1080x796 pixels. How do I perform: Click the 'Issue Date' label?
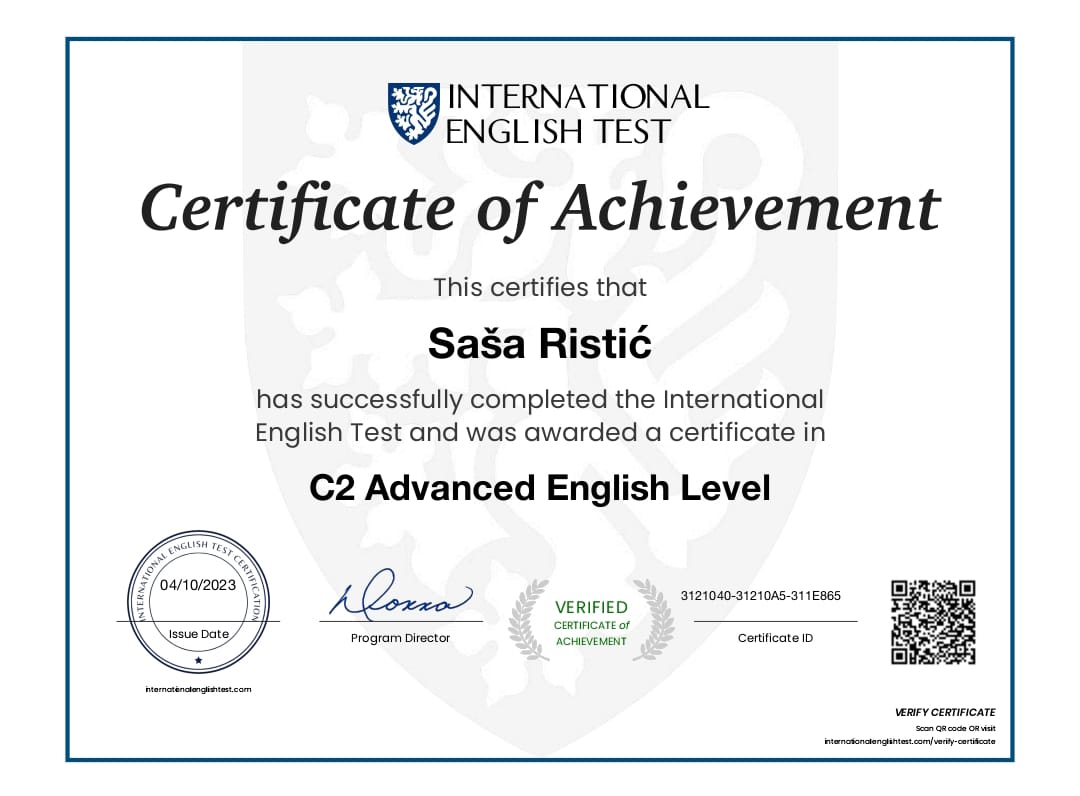(198, 634)
